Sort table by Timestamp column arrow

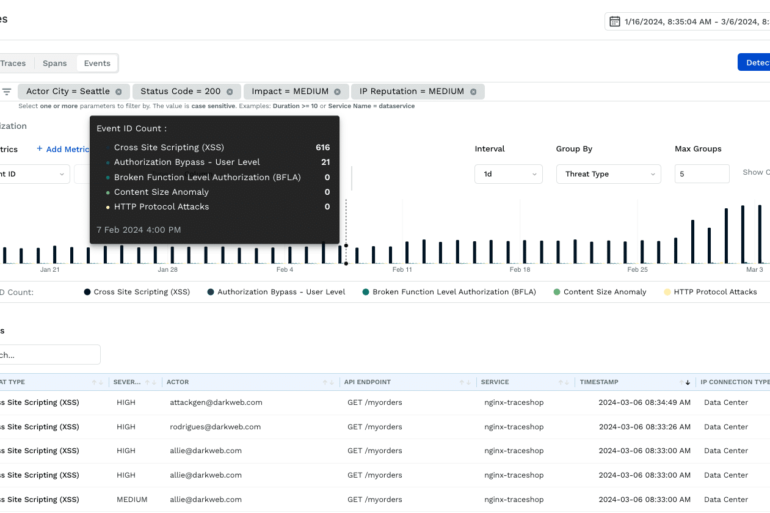[687, 382]
